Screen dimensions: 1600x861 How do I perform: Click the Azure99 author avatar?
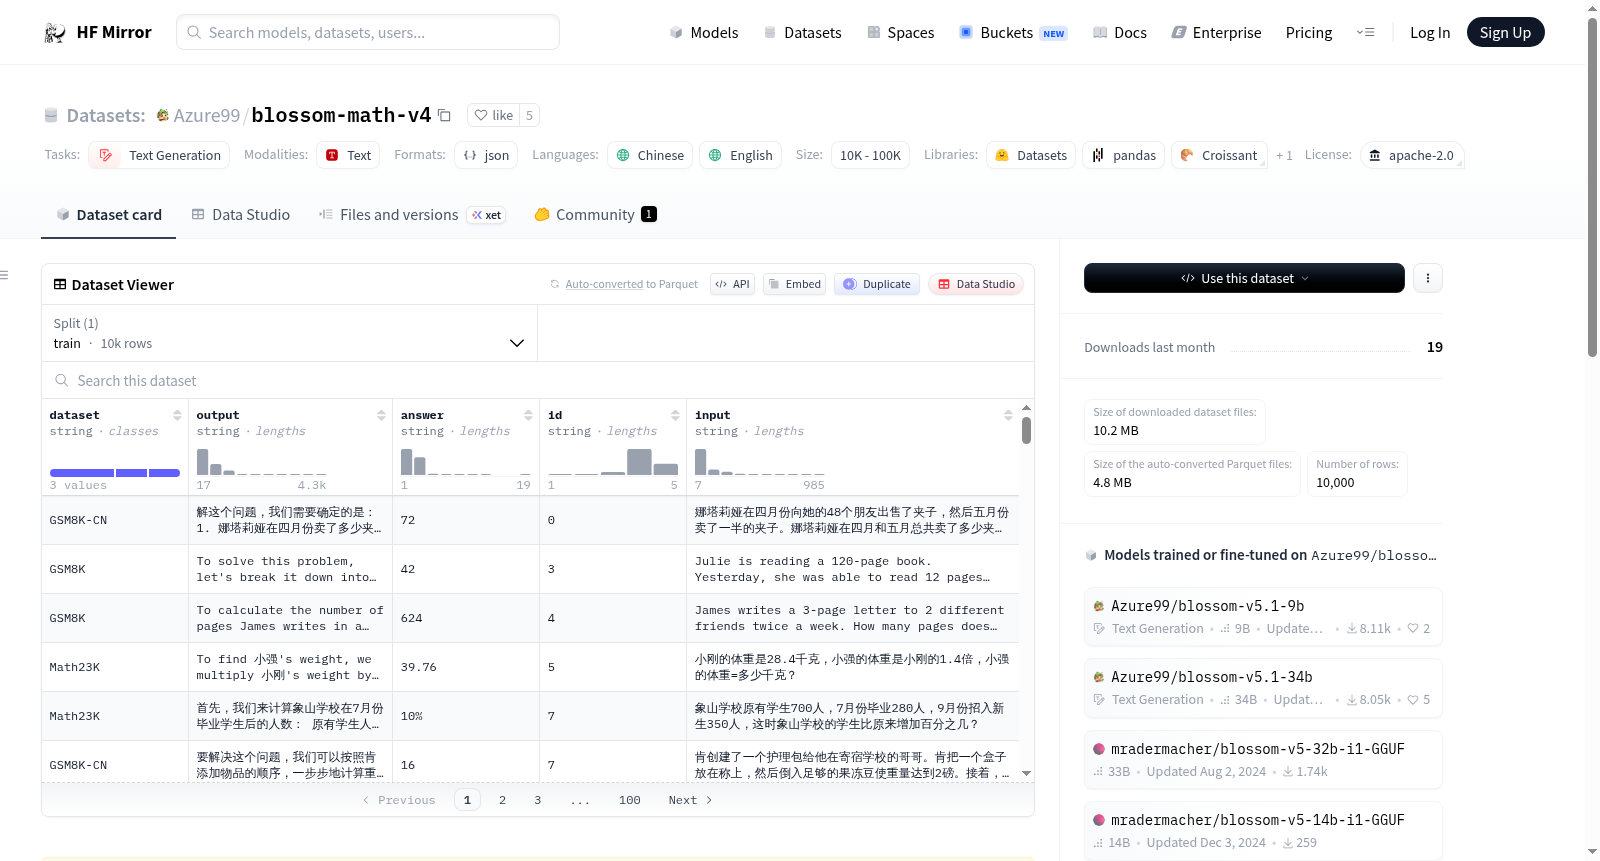[162, 116]
